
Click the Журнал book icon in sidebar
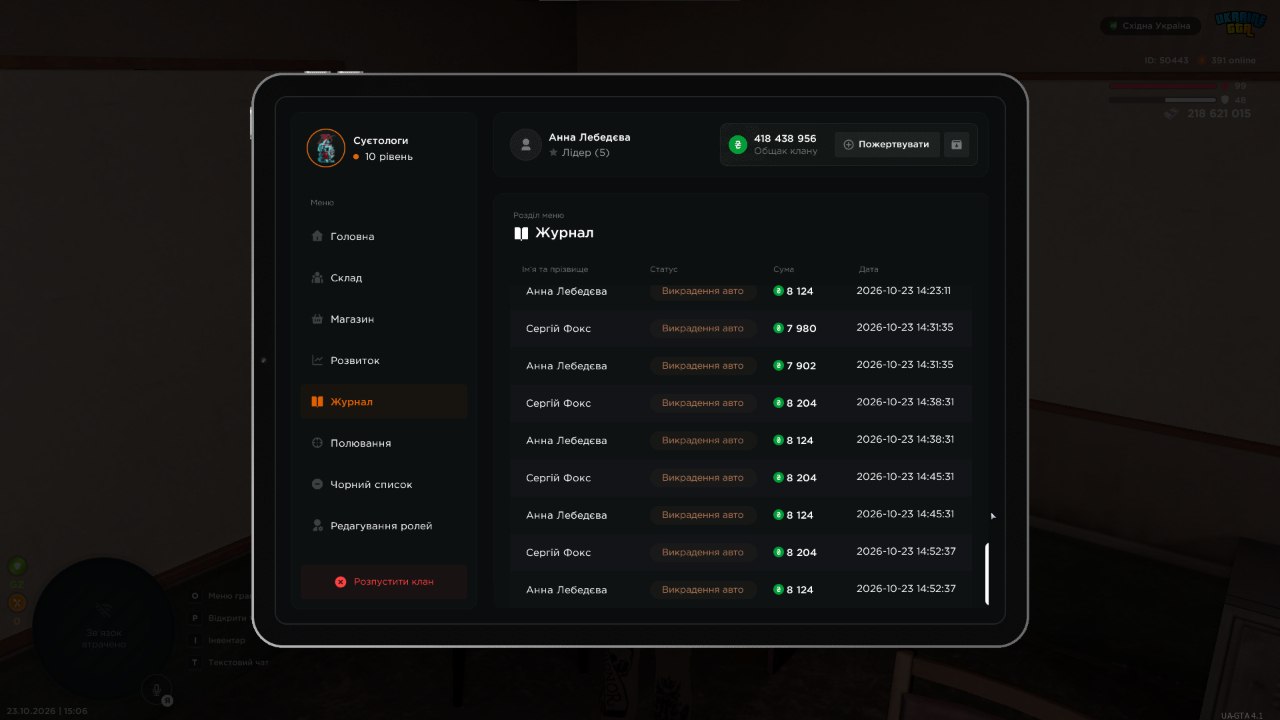pyautogui.click(x=317, y=402)
